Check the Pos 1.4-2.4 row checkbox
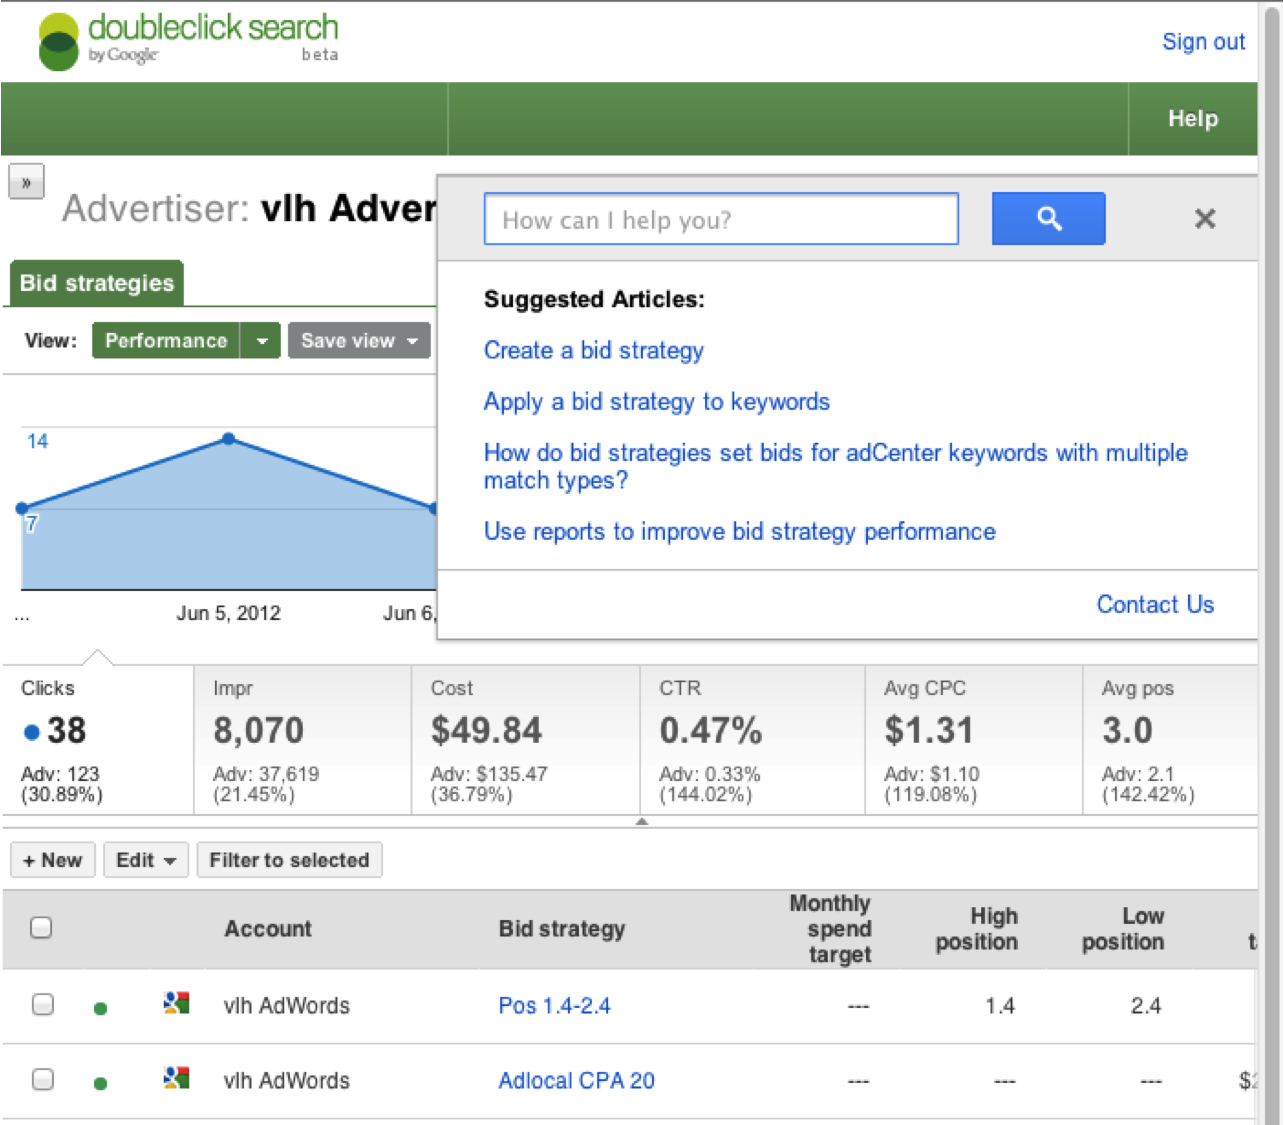 pos(42,1004)
